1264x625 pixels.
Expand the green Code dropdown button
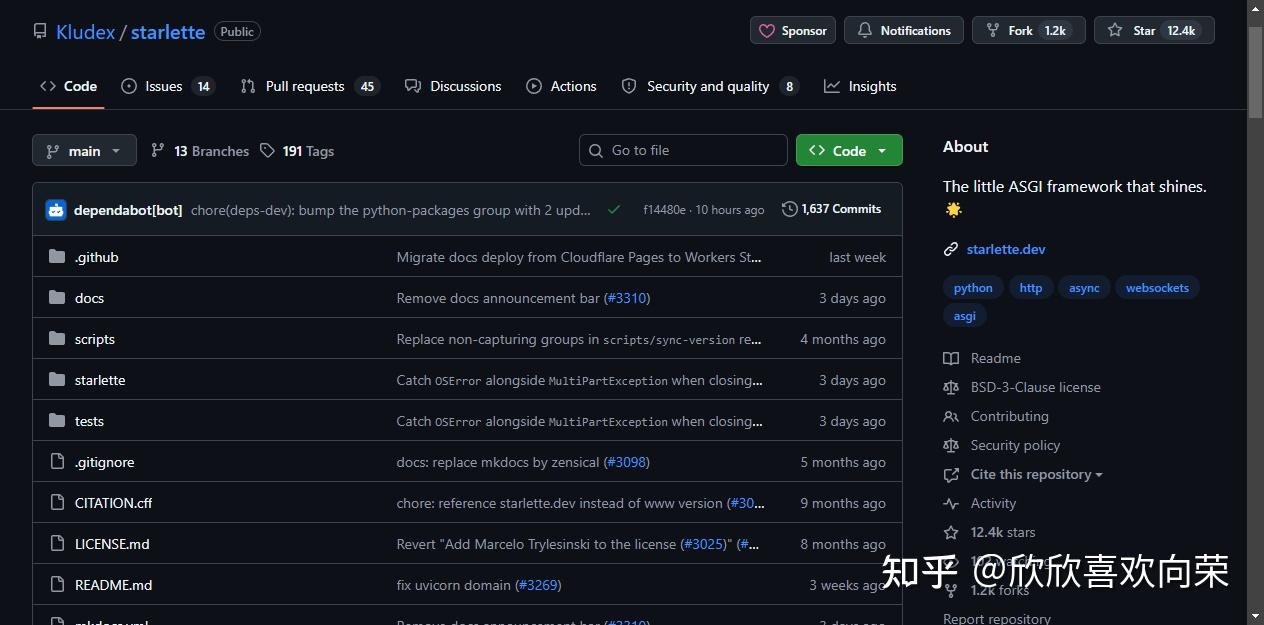pyautogui.click(x=849, y=150)
